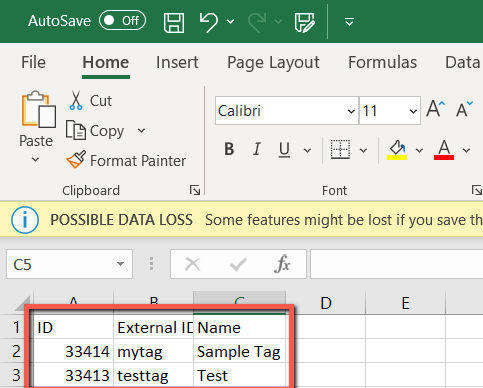
Task: Open the Data ribbon tab
Action: 463,62
